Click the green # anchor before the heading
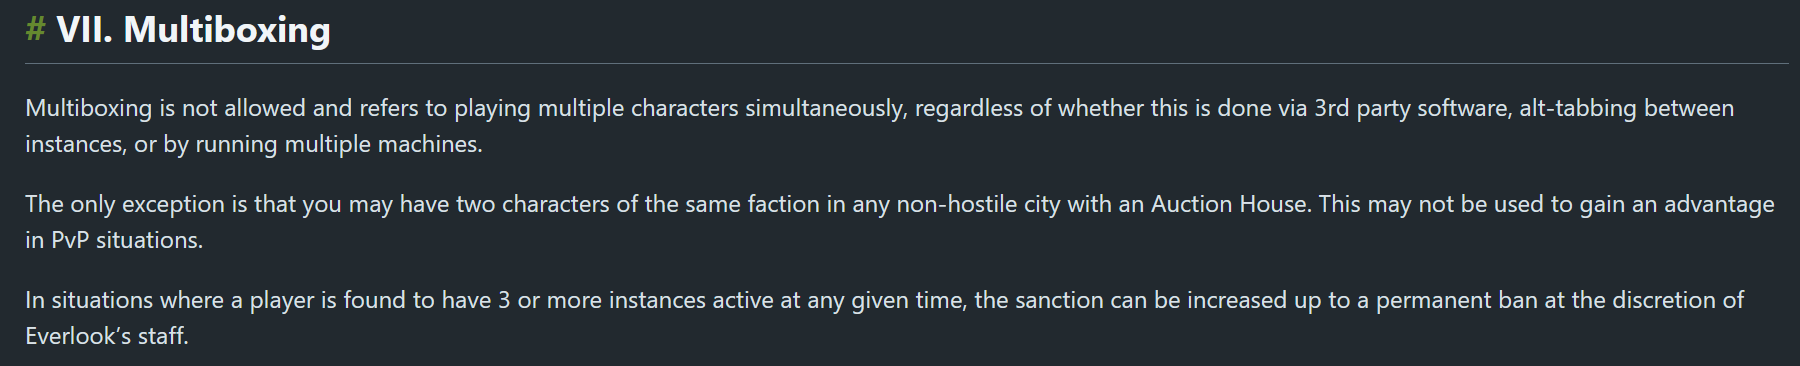The image size is (1800, 366). pos(35,30)
